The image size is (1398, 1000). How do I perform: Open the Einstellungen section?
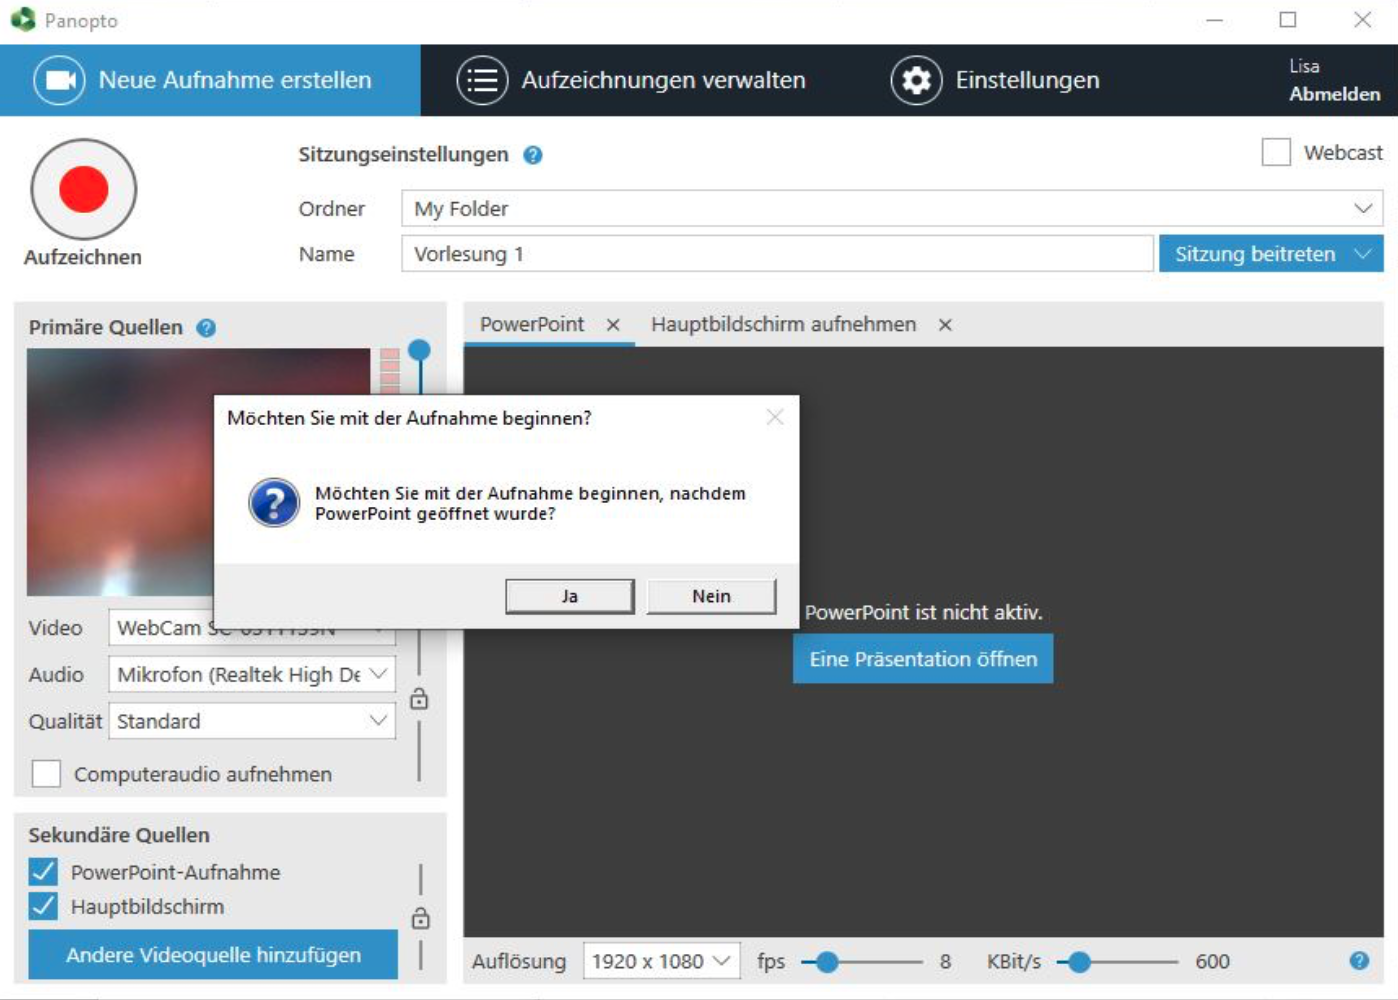coord(995,80)
